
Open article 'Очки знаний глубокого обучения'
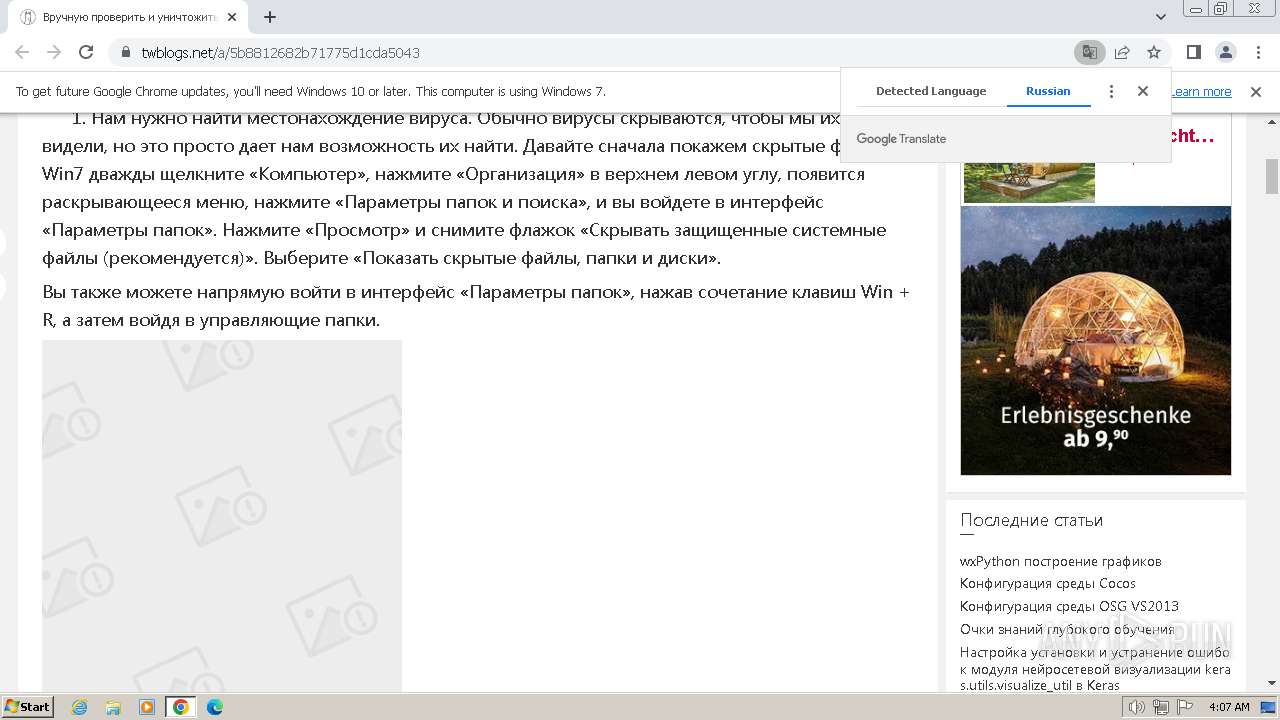click(1066, 629)
